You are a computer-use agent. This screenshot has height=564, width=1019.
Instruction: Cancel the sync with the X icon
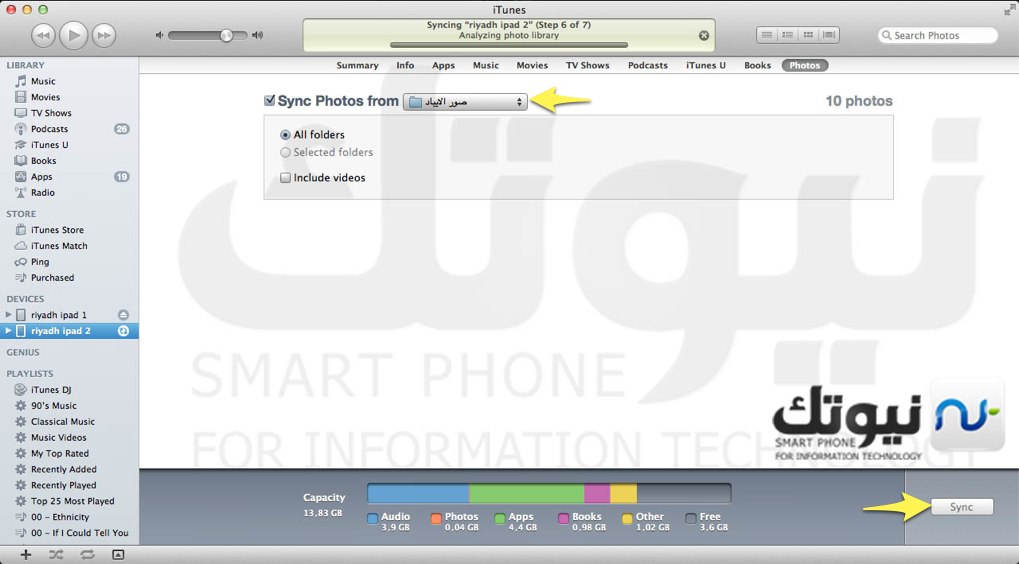704,36
